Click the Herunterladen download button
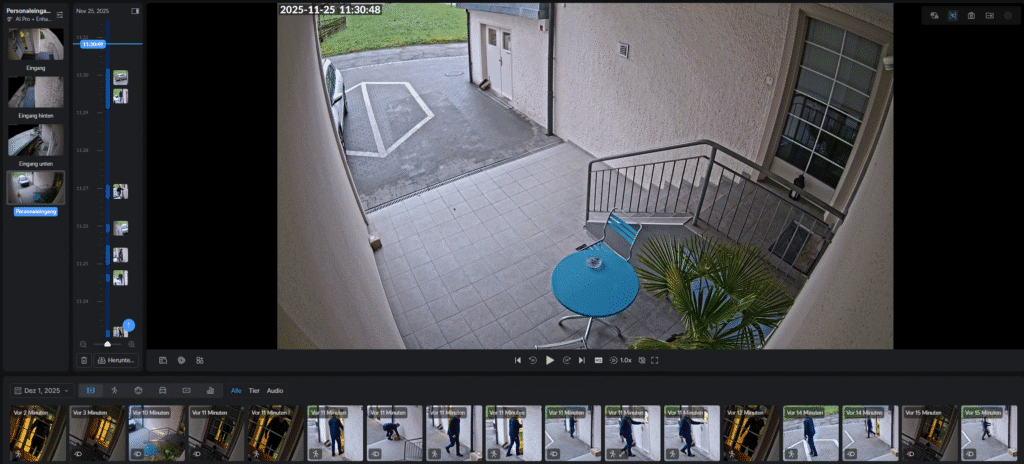This screenshot has height=464, width=1024. click(x=116, y=360)
